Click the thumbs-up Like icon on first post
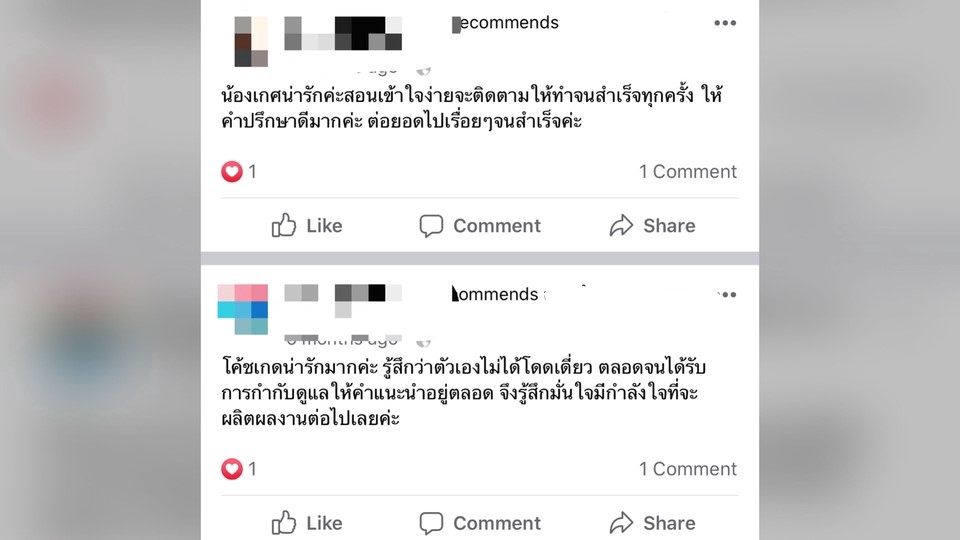The height and width of the screenshot is (540, 960). pyautogui.click(x=283, y=225)
